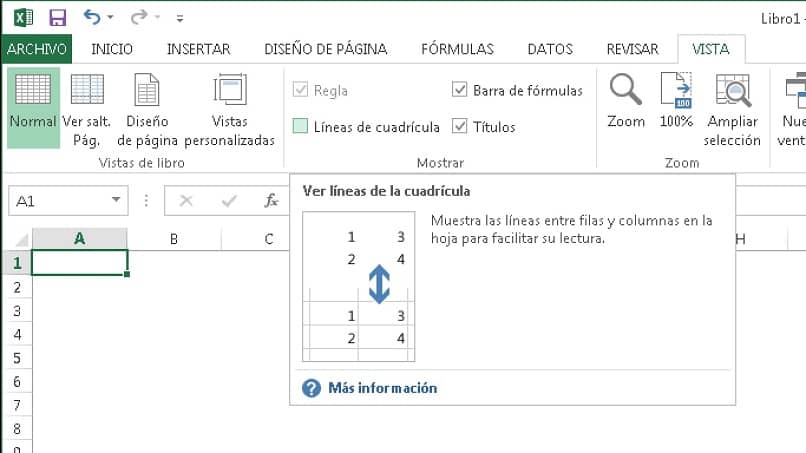Switch to the FÓRMULAS tab
Screen dimensions: 806x453
(457, 49)
